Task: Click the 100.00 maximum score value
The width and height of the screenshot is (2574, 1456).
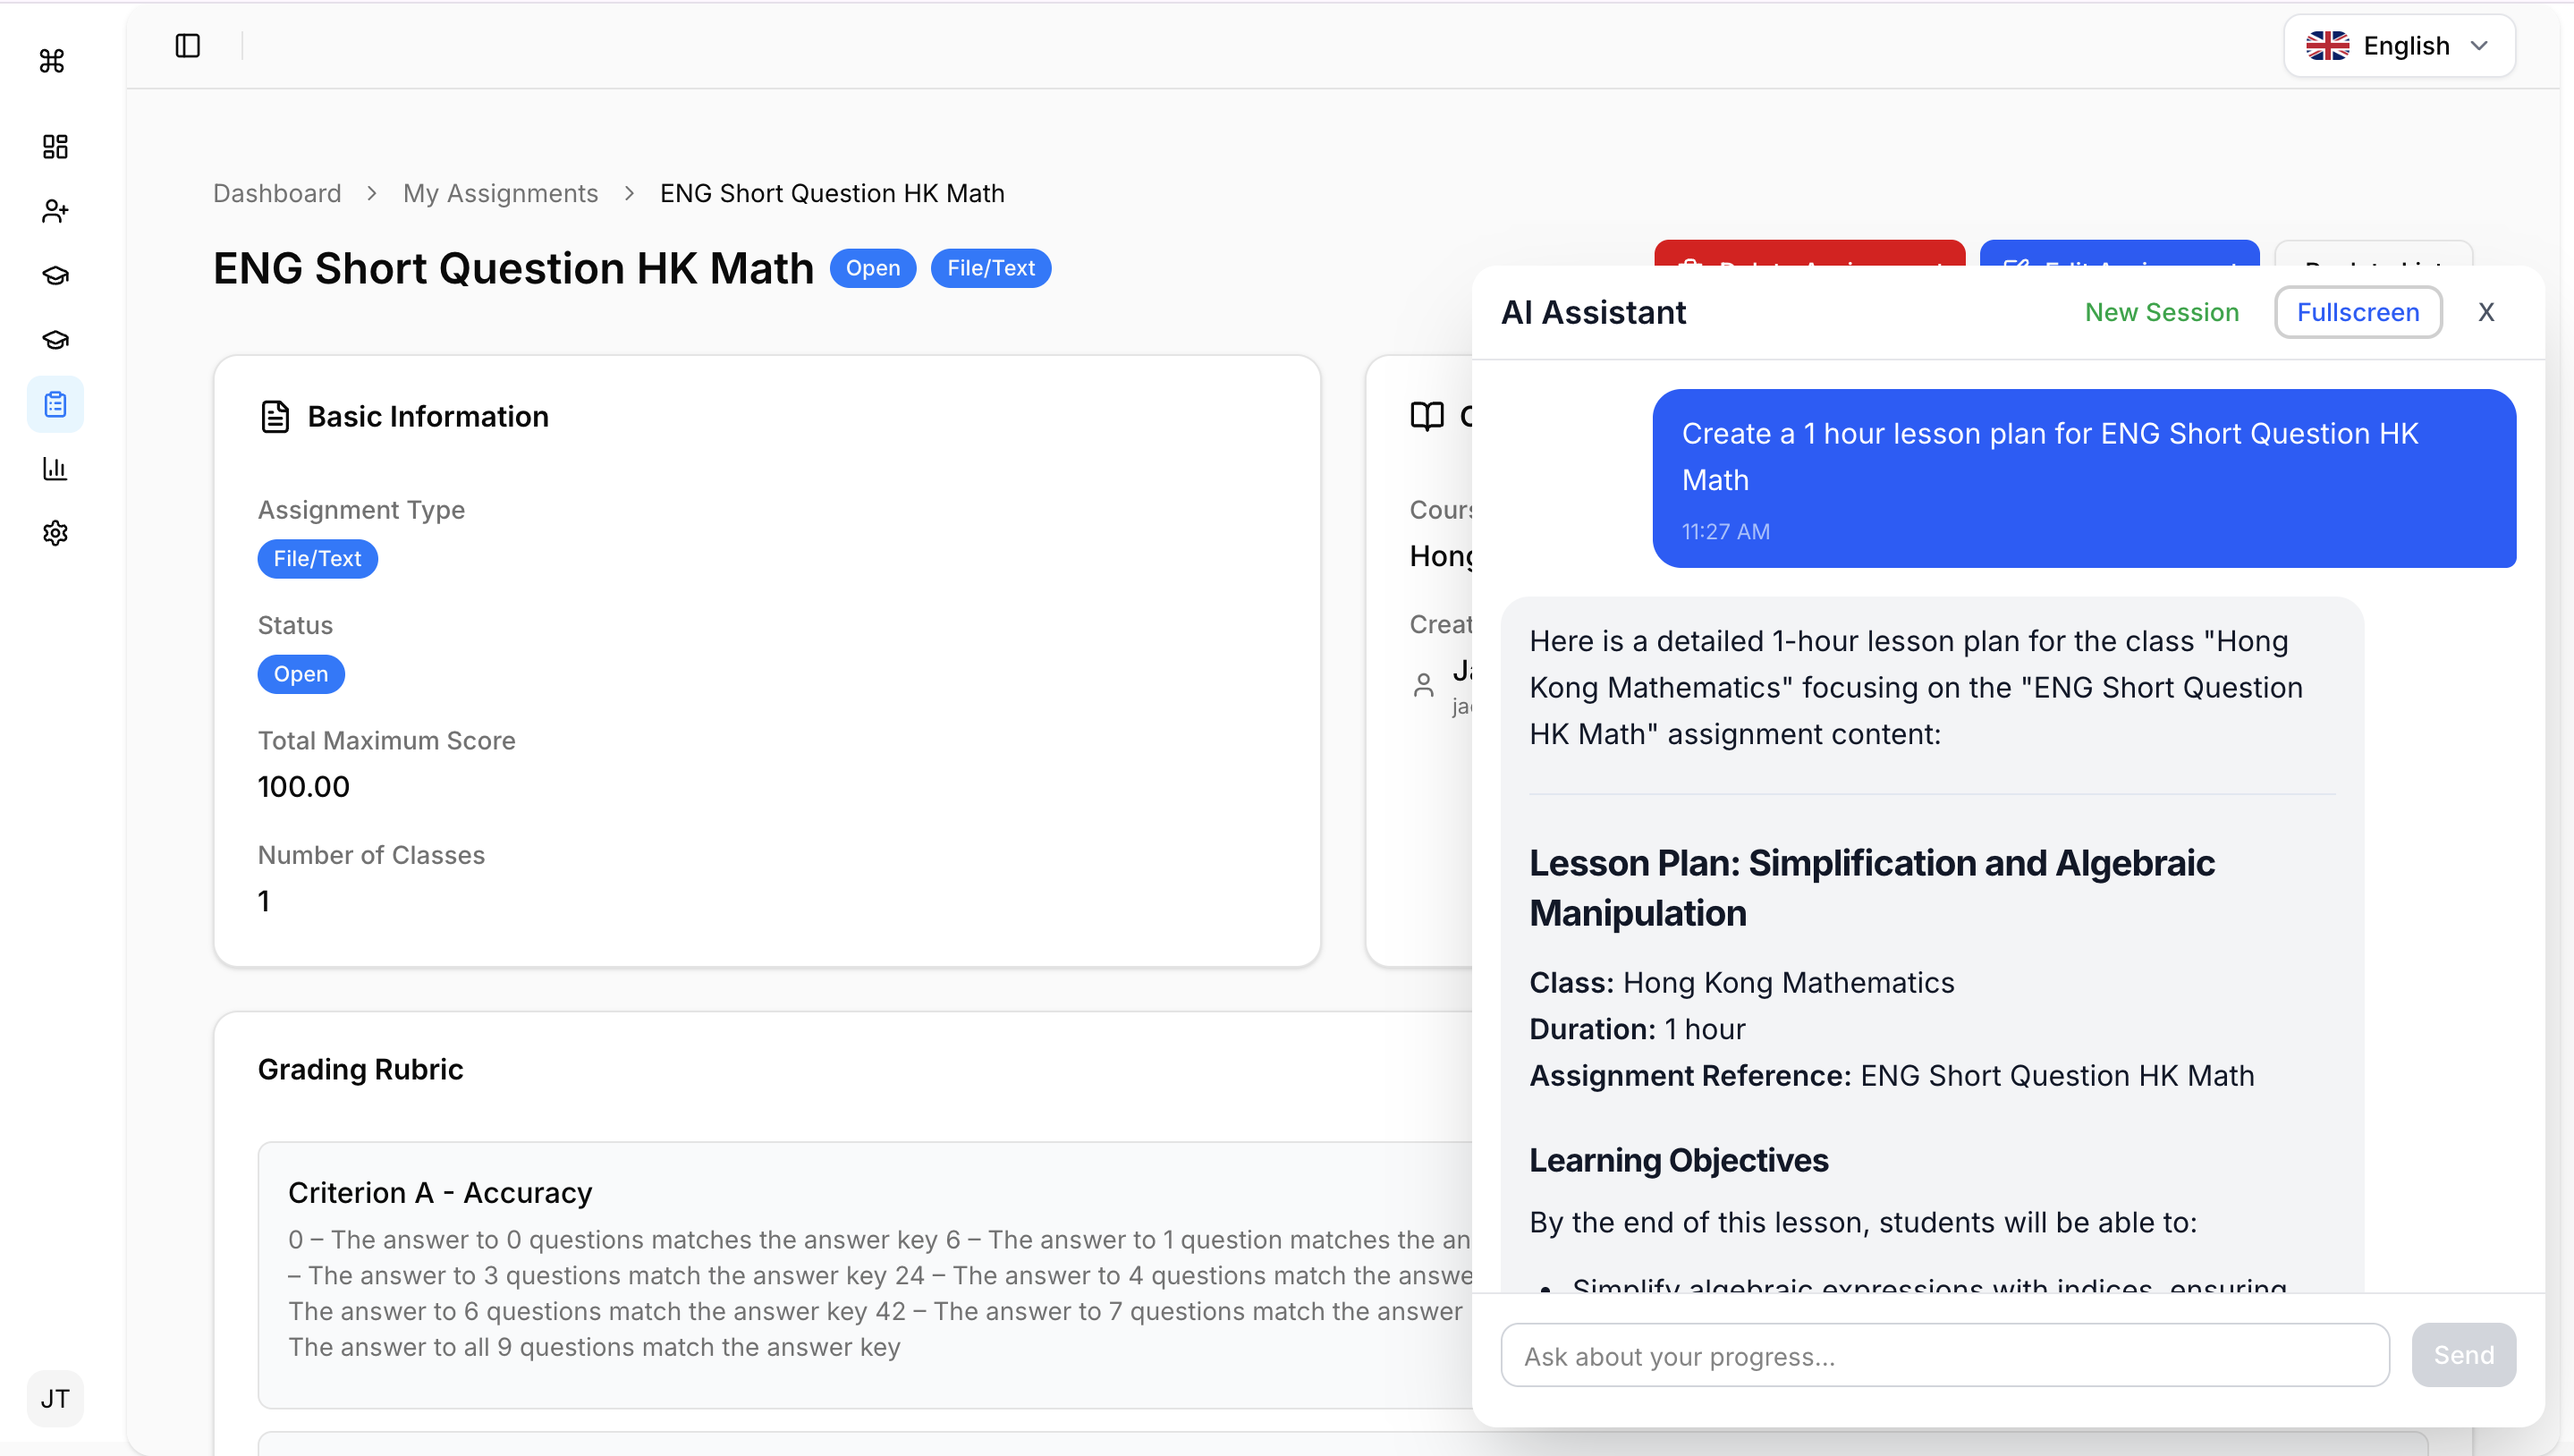Action: (304, 787)
